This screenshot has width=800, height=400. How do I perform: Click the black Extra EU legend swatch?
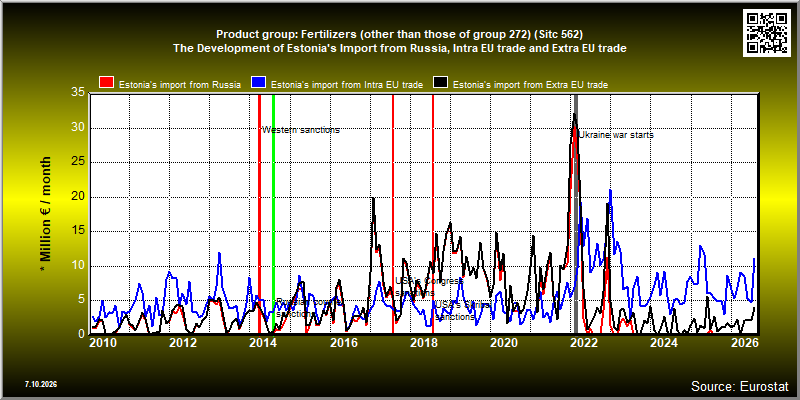(440, 84)
